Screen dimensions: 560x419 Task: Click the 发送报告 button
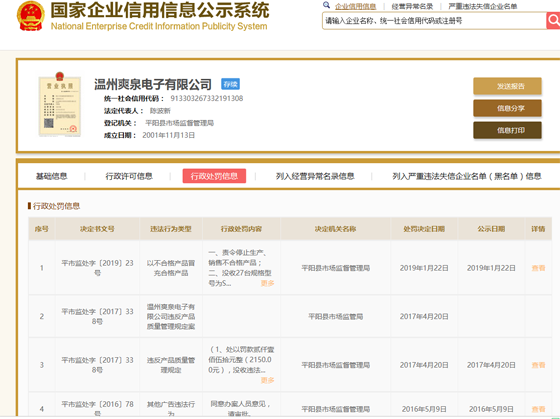(507, 86)
